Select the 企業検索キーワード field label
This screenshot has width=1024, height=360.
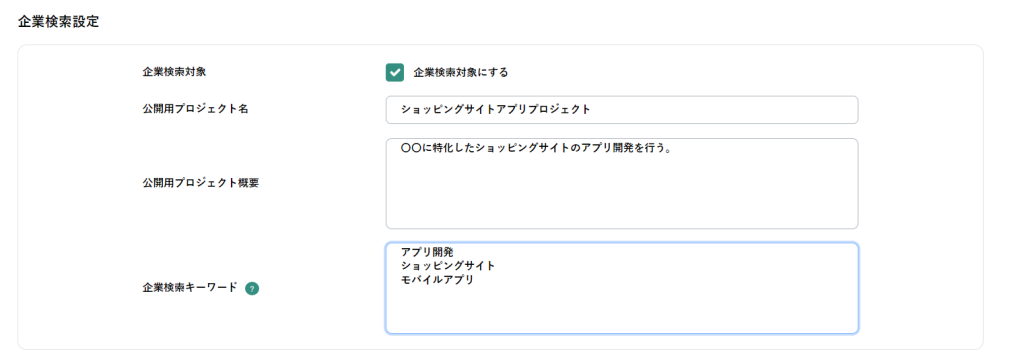coord(190,287)
